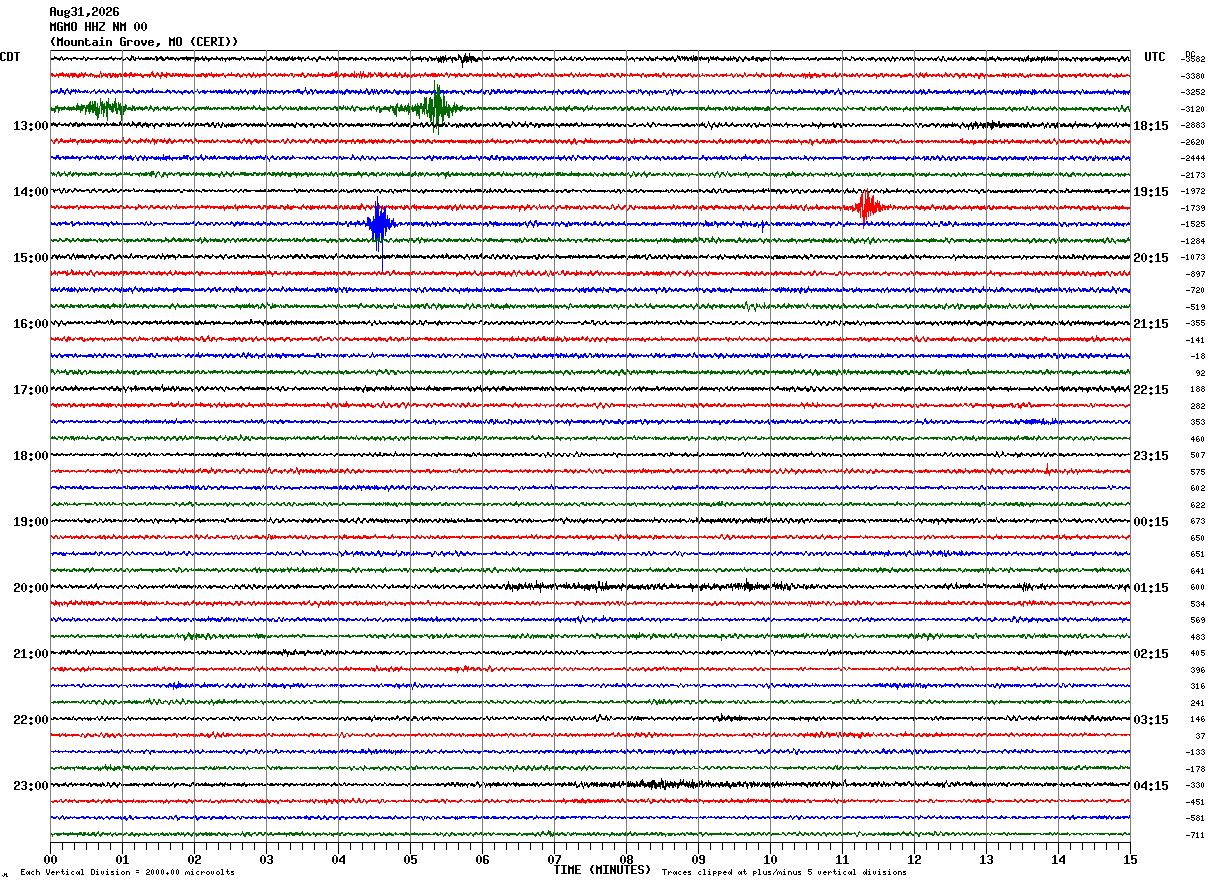Click the red seismic burst near 19:15
This screenshot has width=1210, height=886.
click(x=868, y=207)
